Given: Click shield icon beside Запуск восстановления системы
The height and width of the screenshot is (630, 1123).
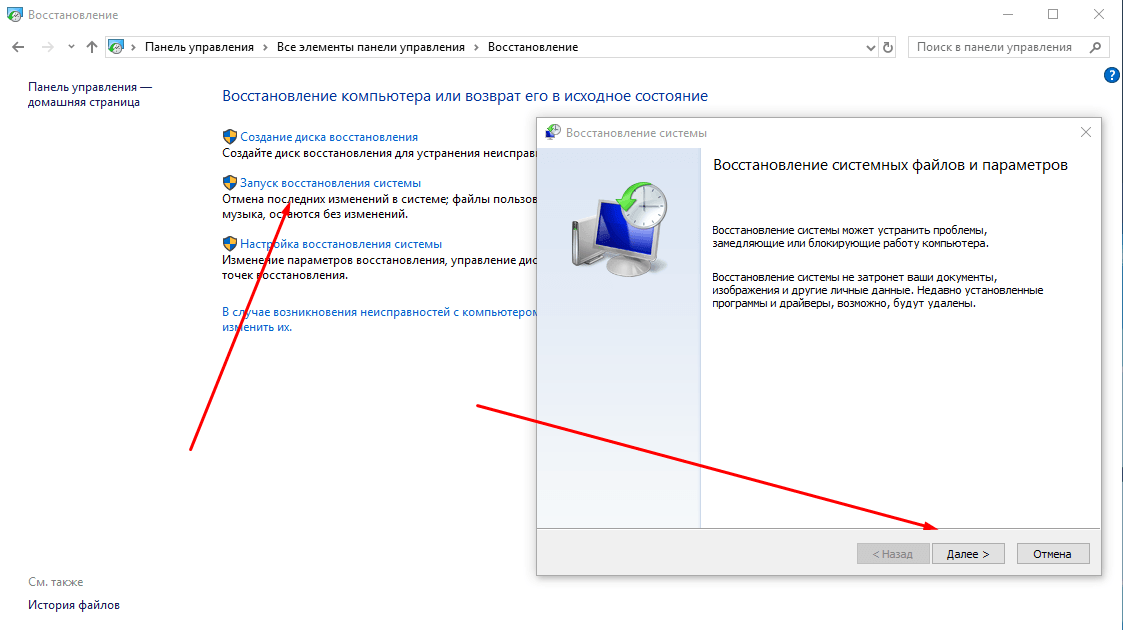Looking at the screenshot, I should (x=230, y=183).
